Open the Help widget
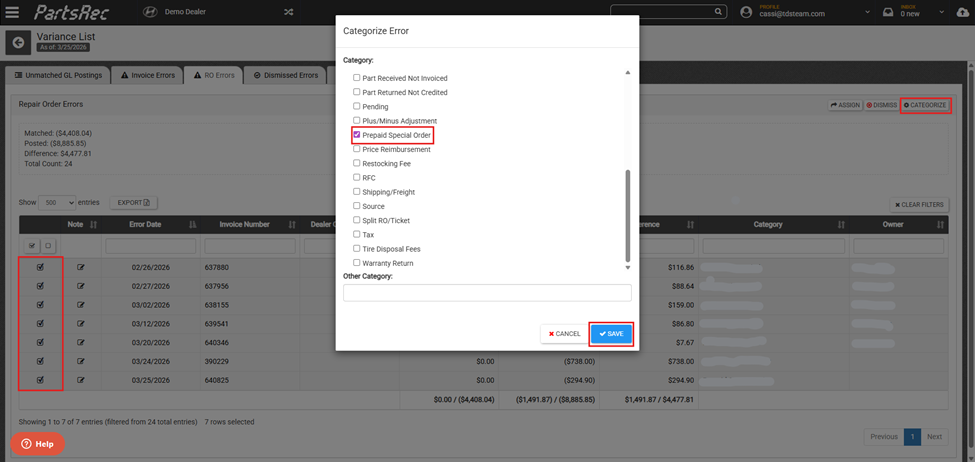Screen dimensions: 975x462 (37, 444)
